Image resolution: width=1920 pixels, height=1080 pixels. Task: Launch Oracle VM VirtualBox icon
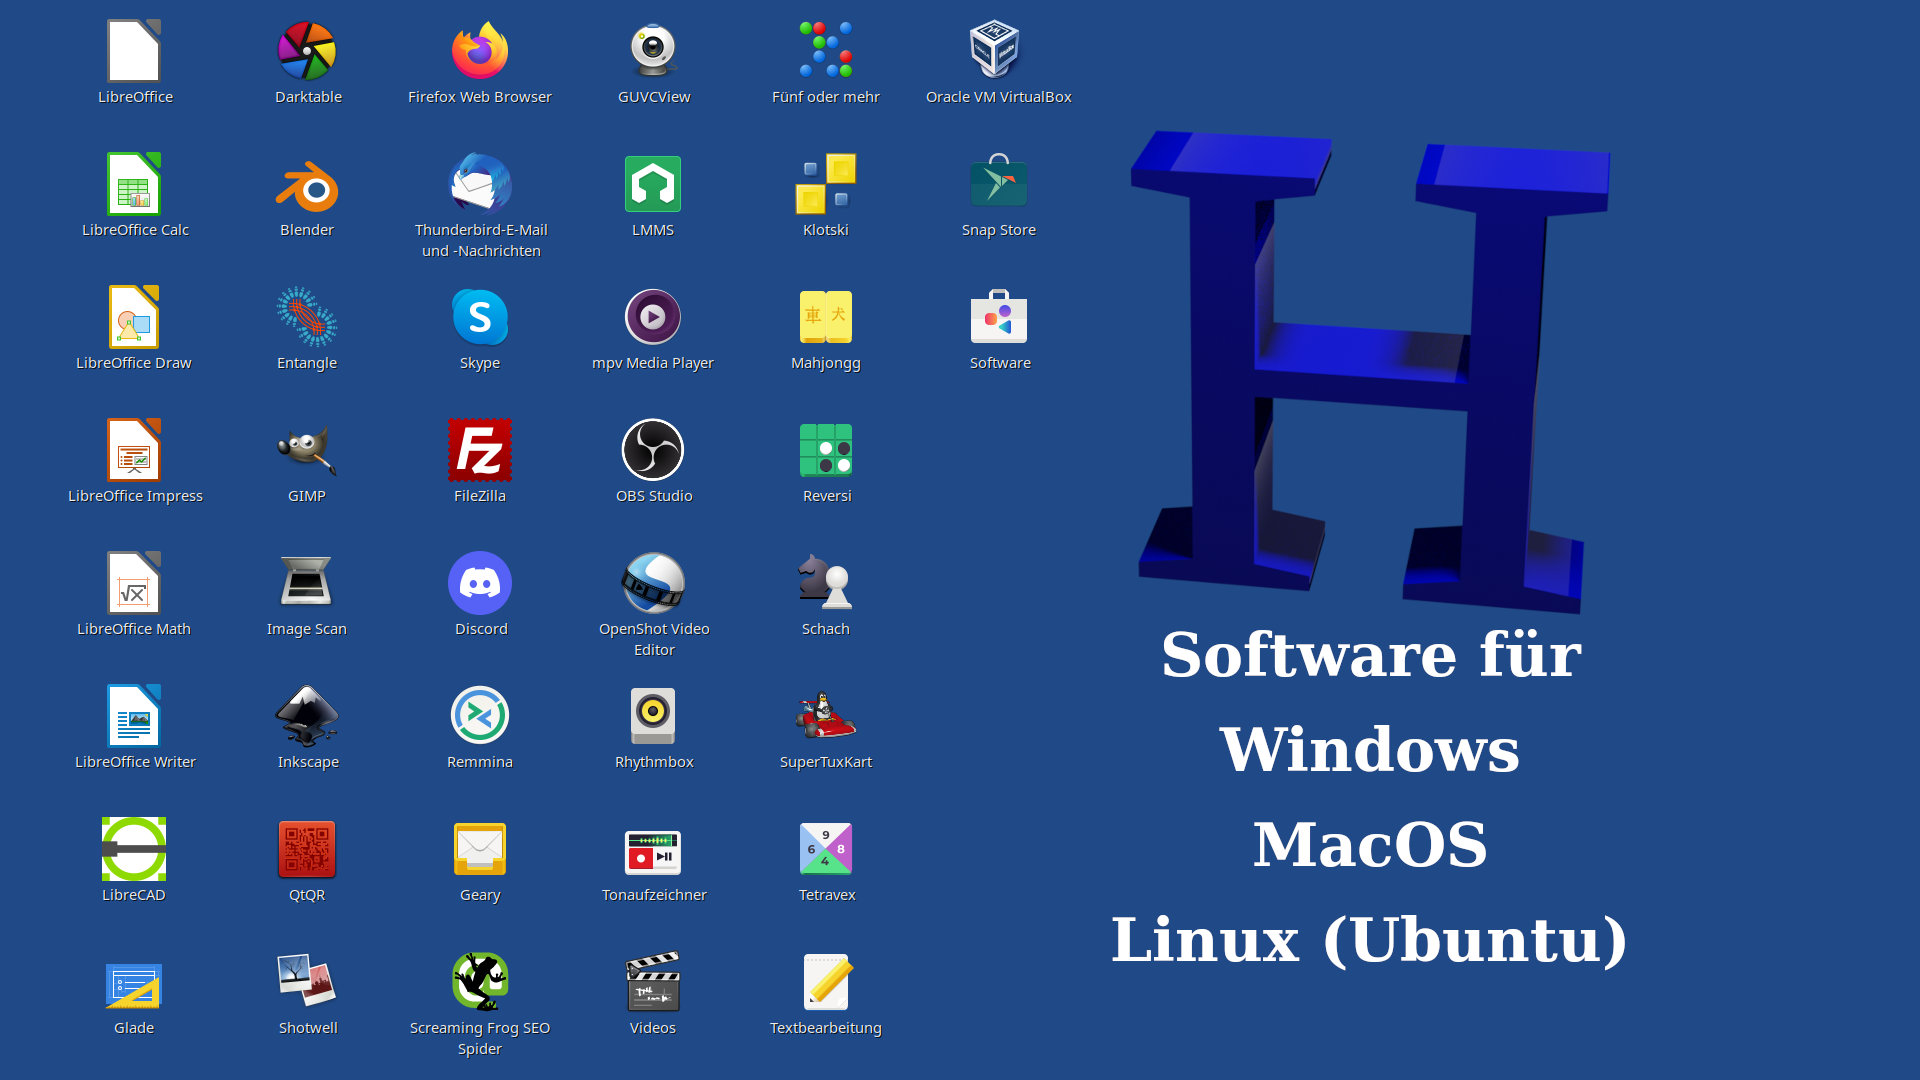point(996,51)
